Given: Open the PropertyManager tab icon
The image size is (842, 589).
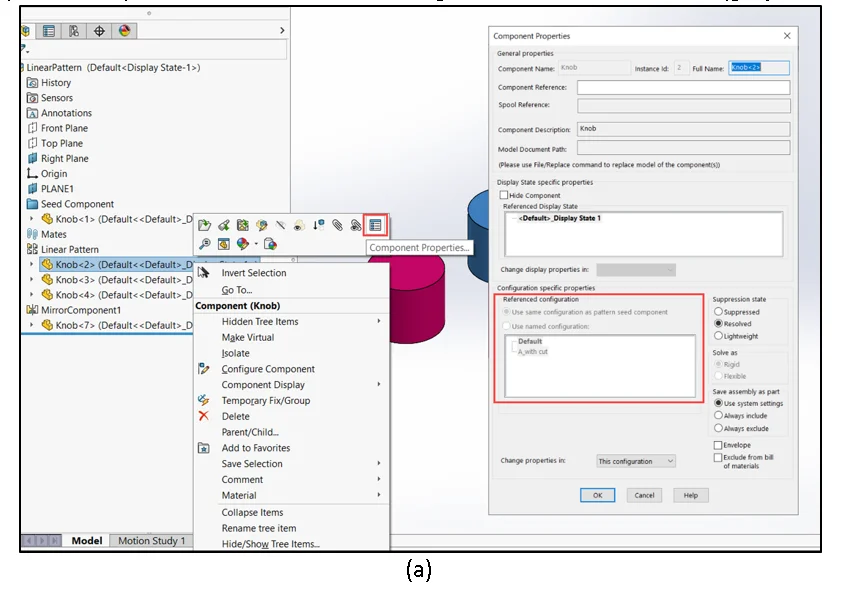Looking at the screenshot, I should 49,31.
